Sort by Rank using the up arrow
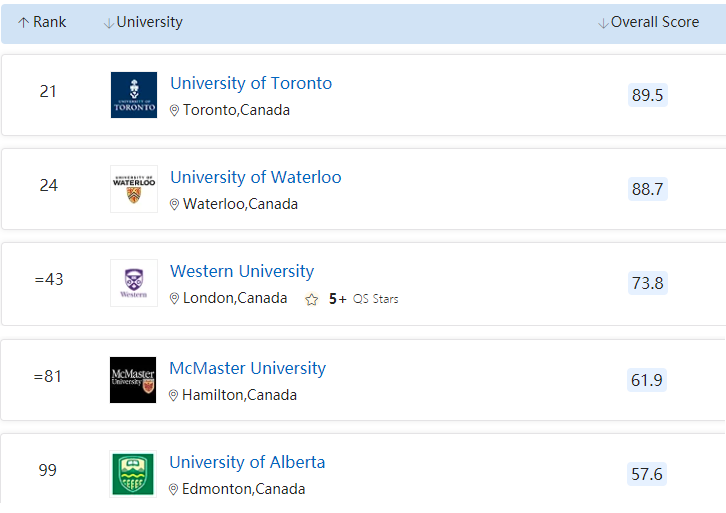The image size is (726, 513). click(23, 23)
